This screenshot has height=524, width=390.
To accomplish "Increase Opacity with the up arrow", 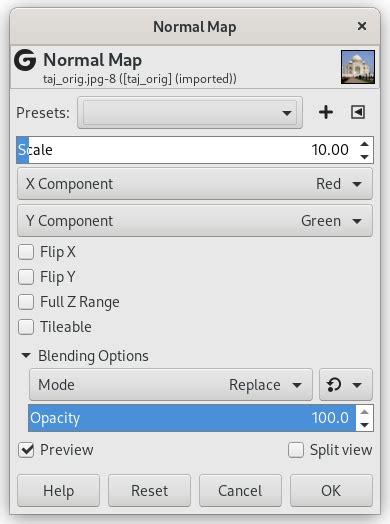I will click(364, 412).
